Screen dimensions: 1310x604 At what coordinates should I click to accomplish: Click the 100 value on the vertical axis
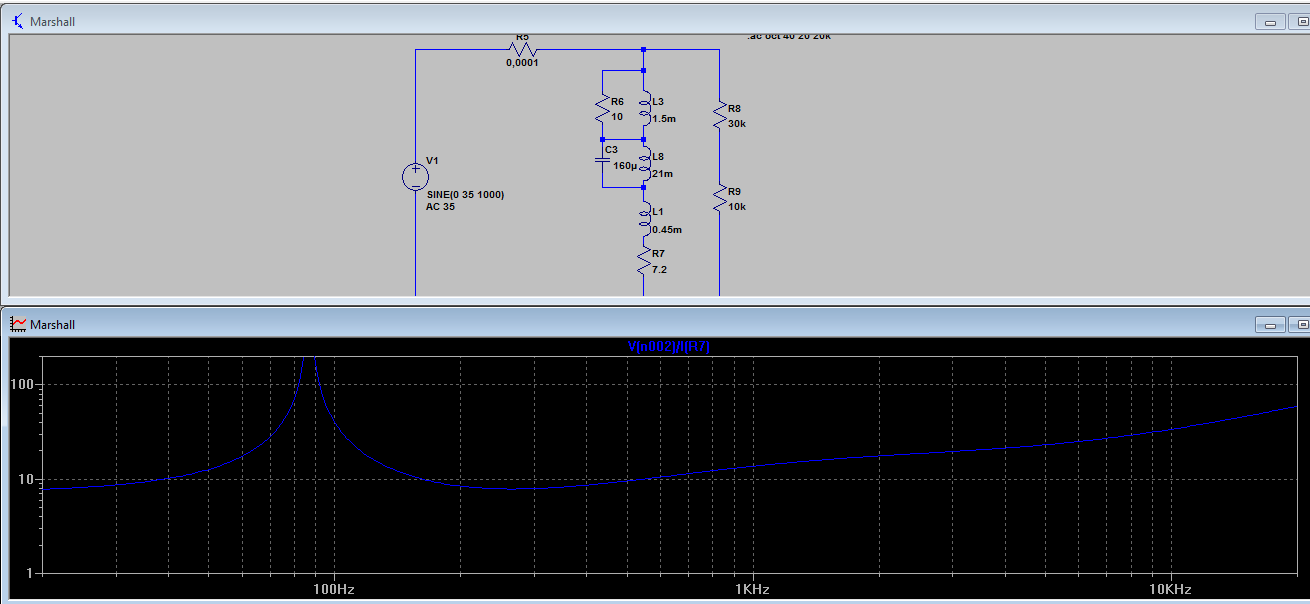[24, 385]
